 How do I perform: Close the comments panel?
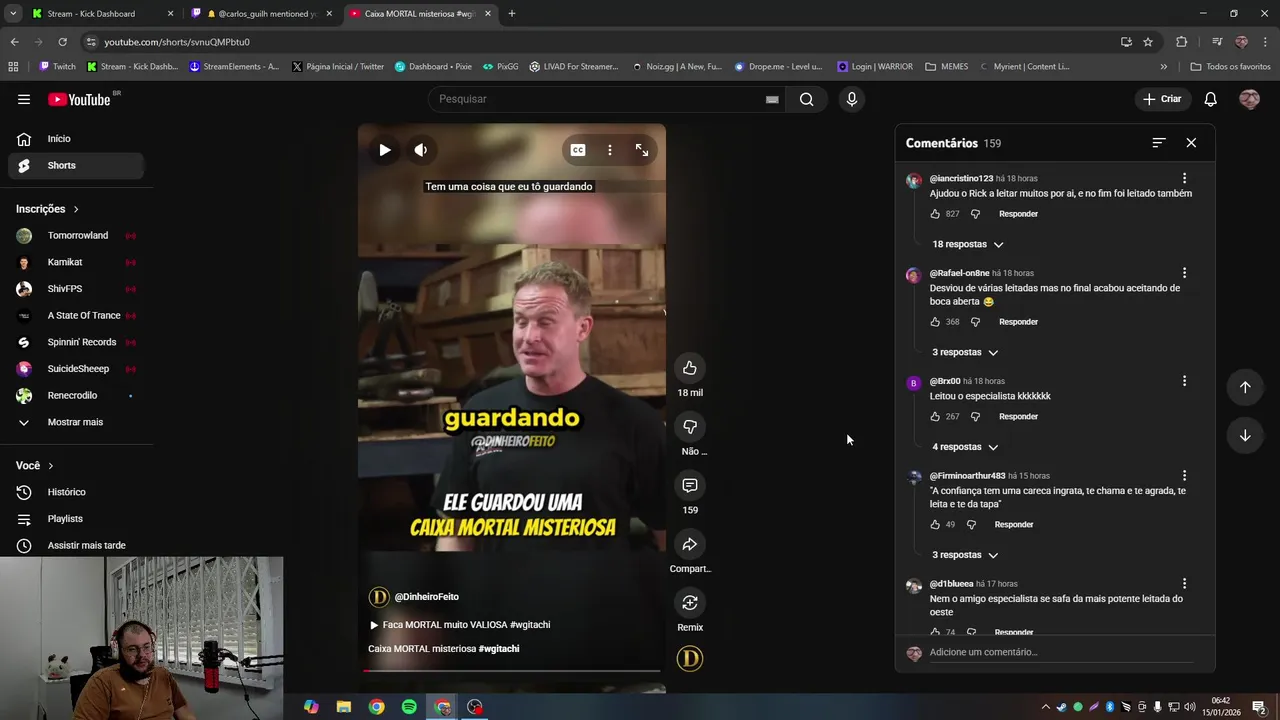[1191, 143]
